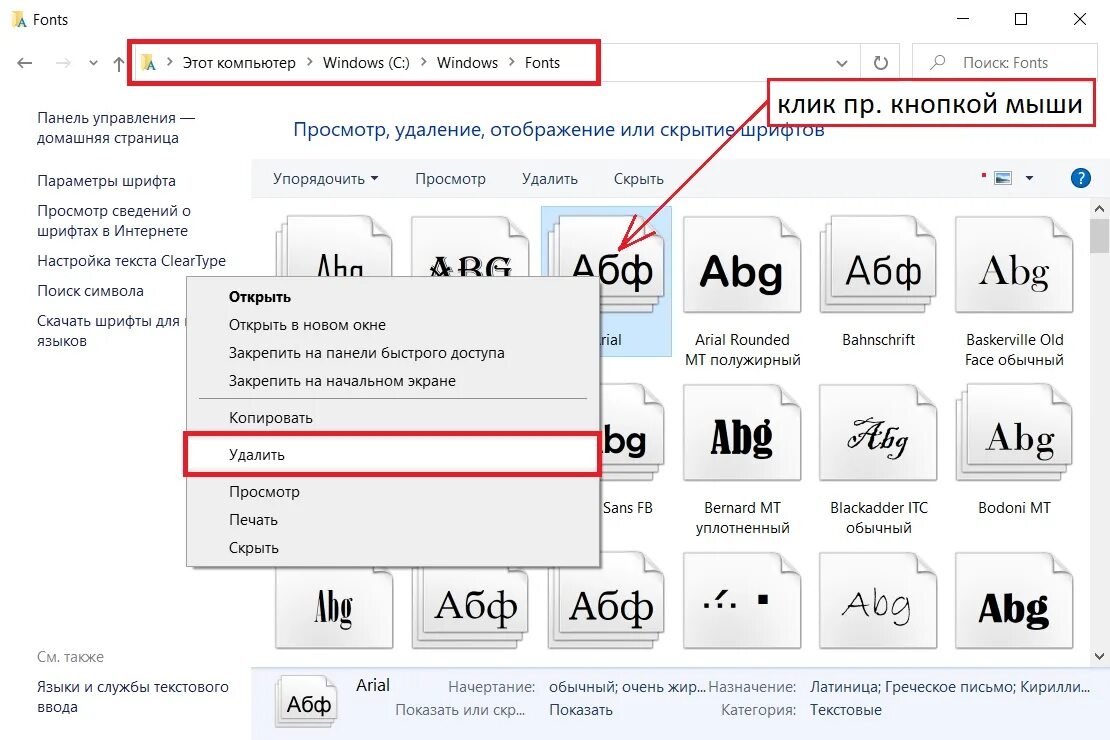
Task: Select the Bahnschrift font icon
Action: [878, 264]
